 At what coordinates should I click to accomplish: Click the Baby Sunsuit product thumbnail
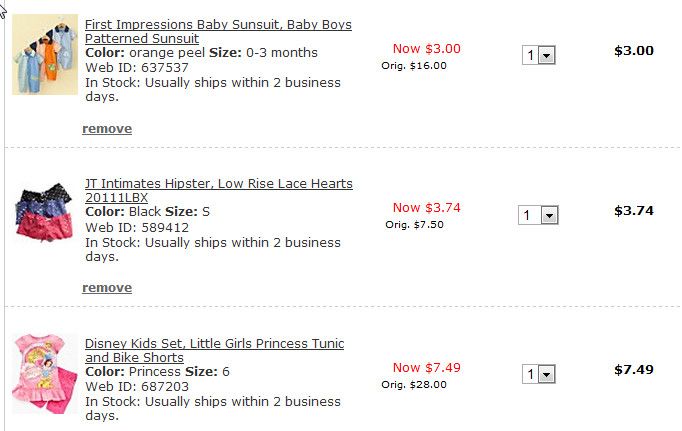pos(45,54)
